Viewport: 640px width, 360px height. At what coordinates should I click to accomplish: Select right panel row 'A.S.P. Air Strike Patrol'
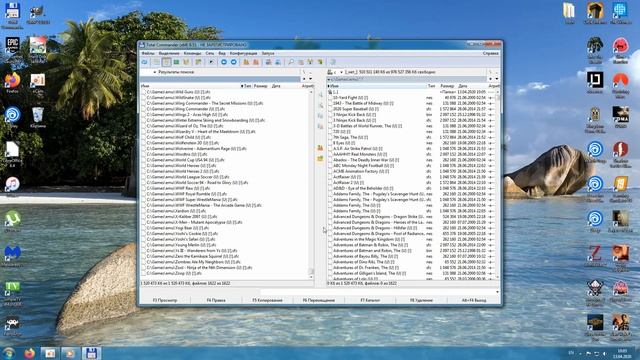411,149
